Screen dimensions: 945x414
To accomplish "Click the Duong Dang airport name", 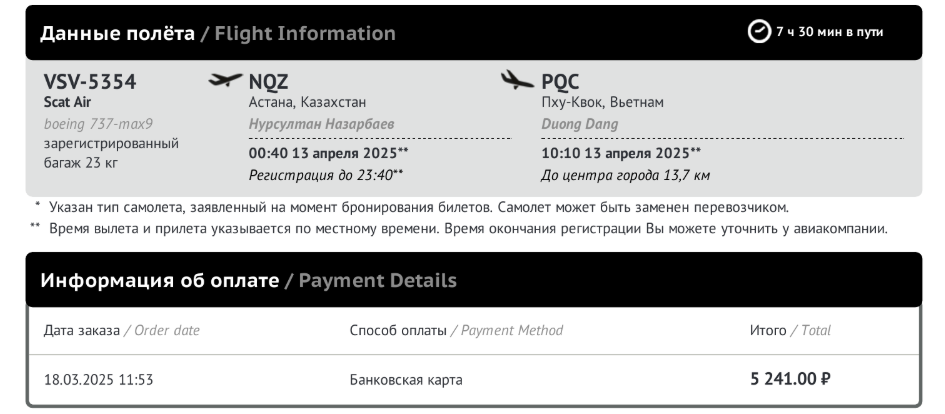I will click(579, 124).
